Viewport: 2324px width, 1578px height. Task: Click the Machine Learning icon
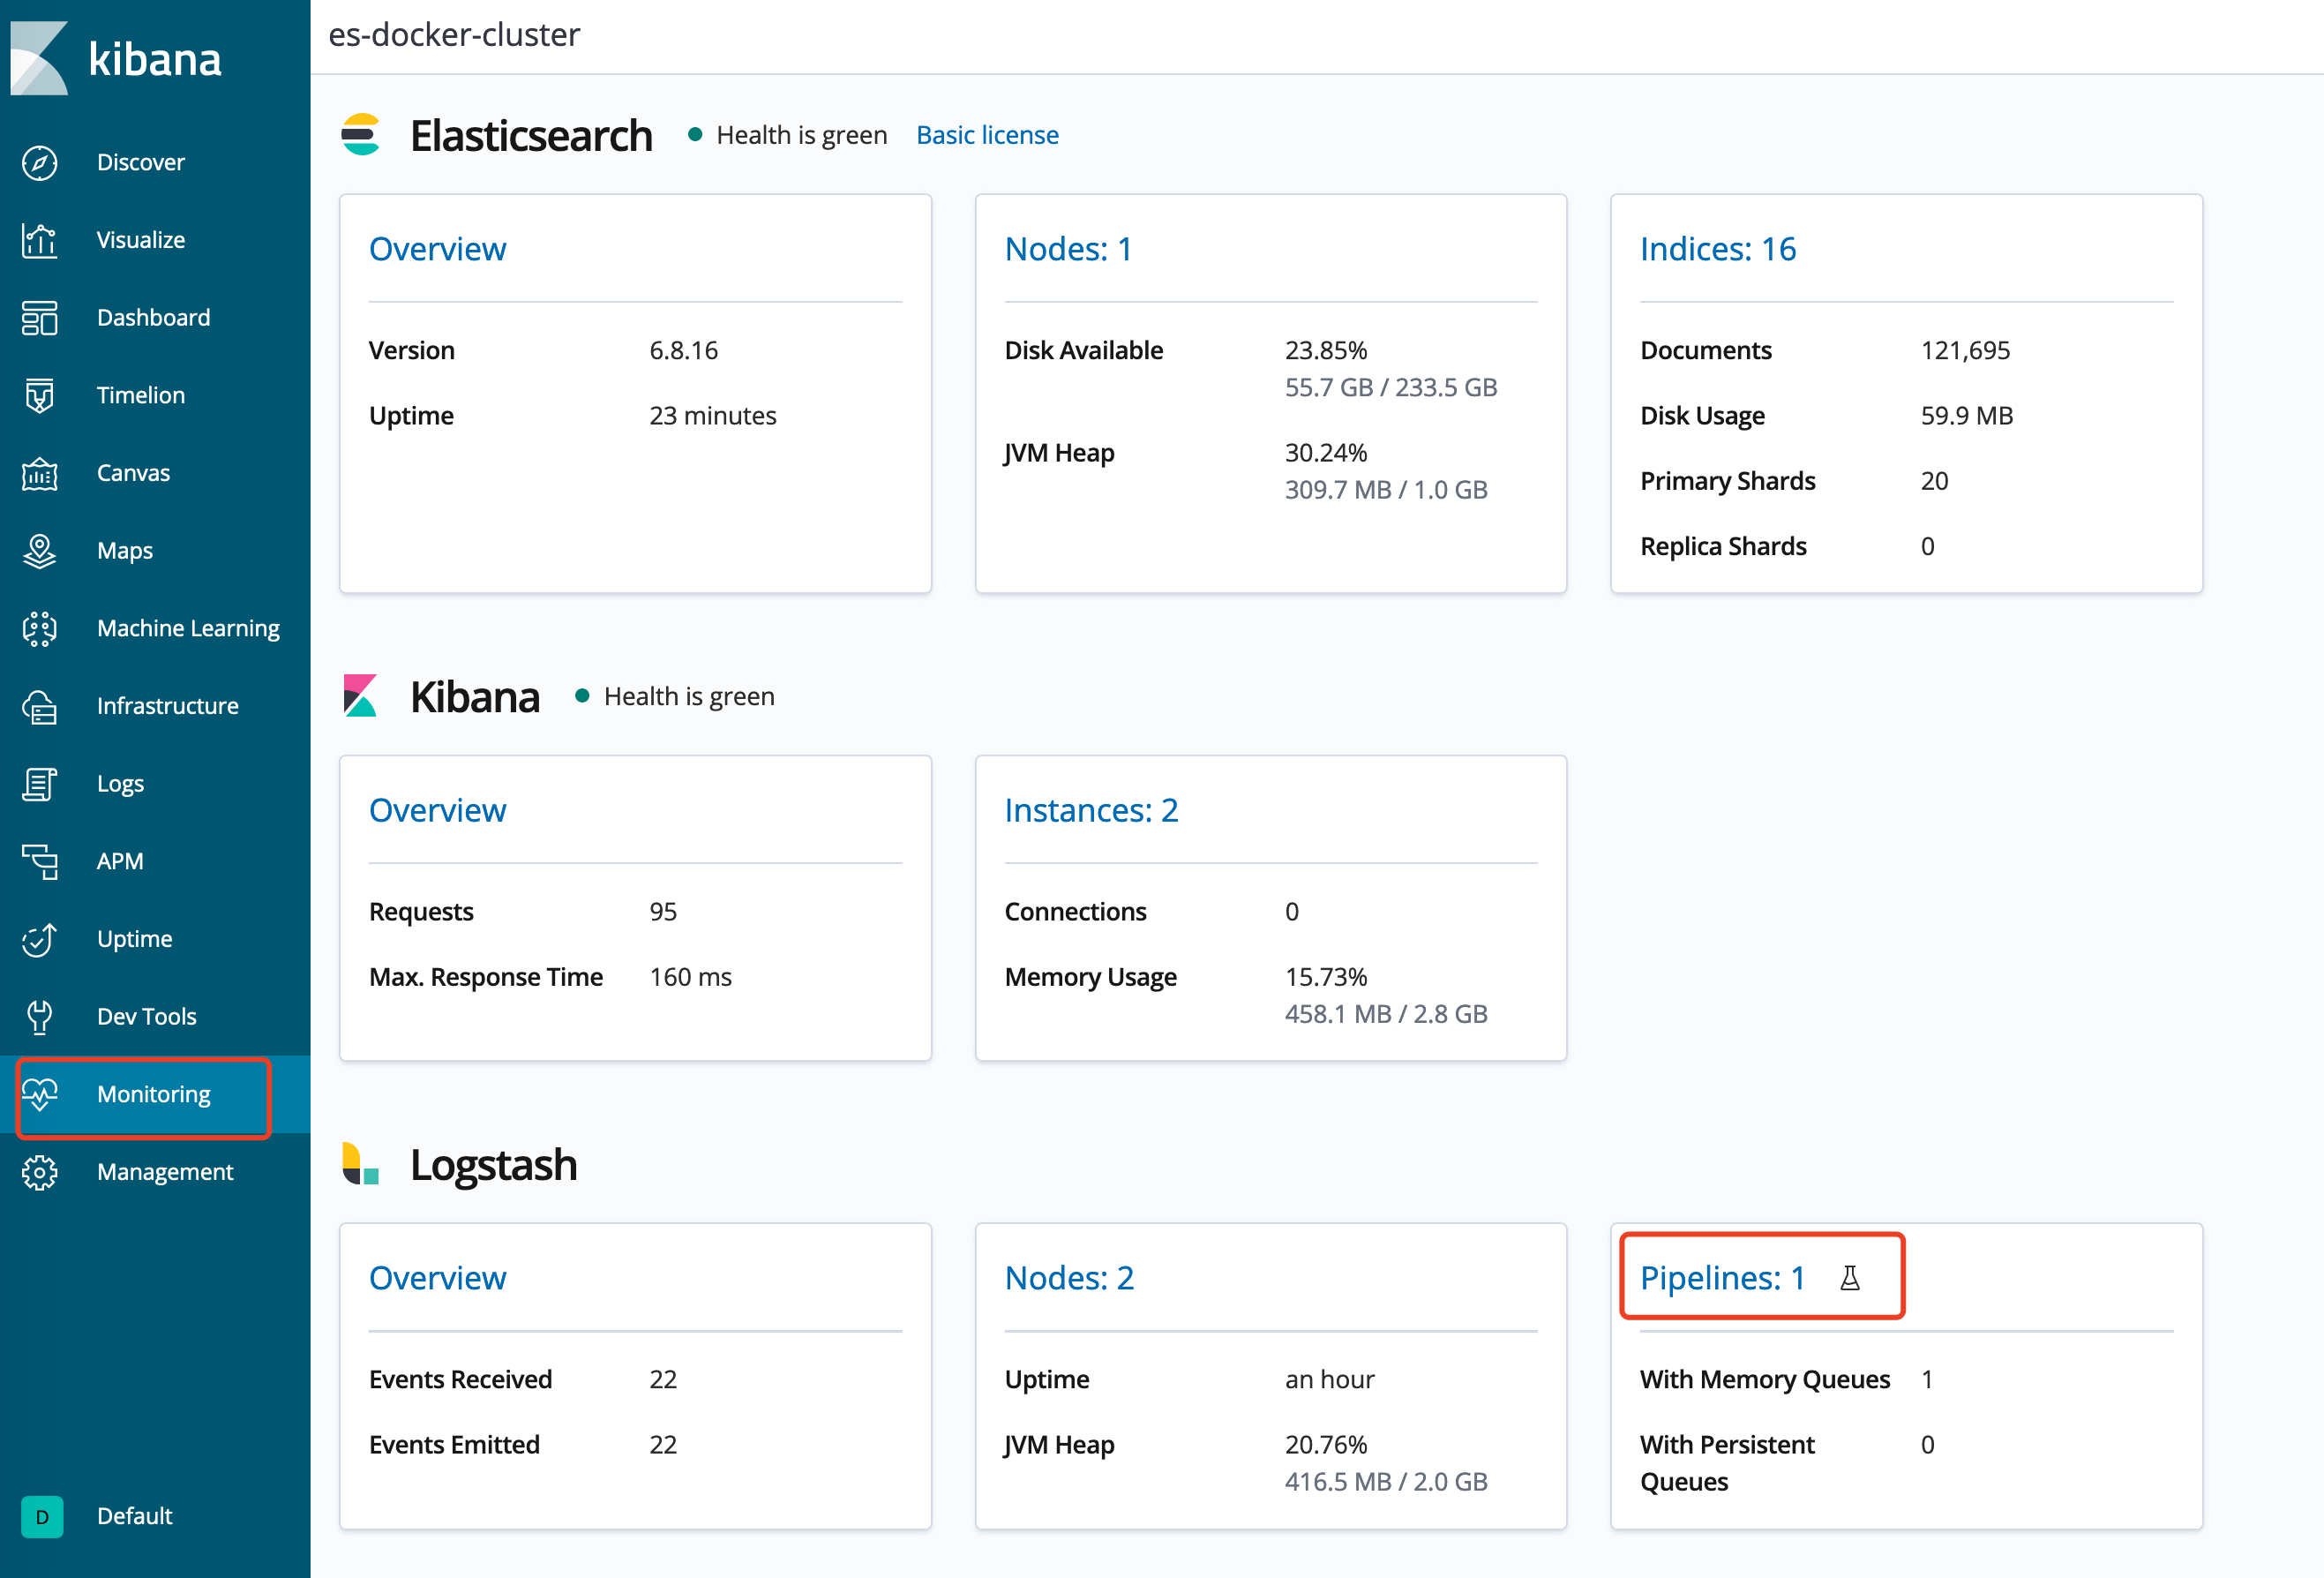(x=40, y=629)
